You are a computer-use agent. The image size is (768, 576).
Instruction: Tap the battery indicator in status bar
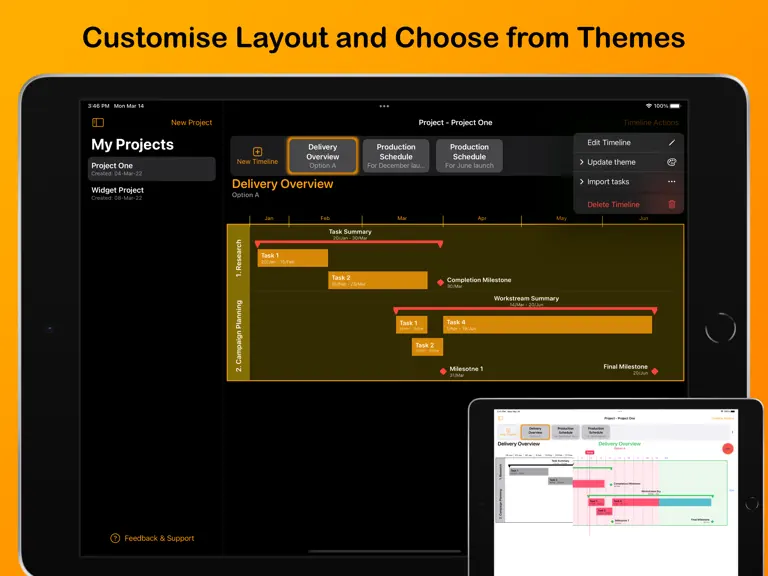[x=675, y=106]
